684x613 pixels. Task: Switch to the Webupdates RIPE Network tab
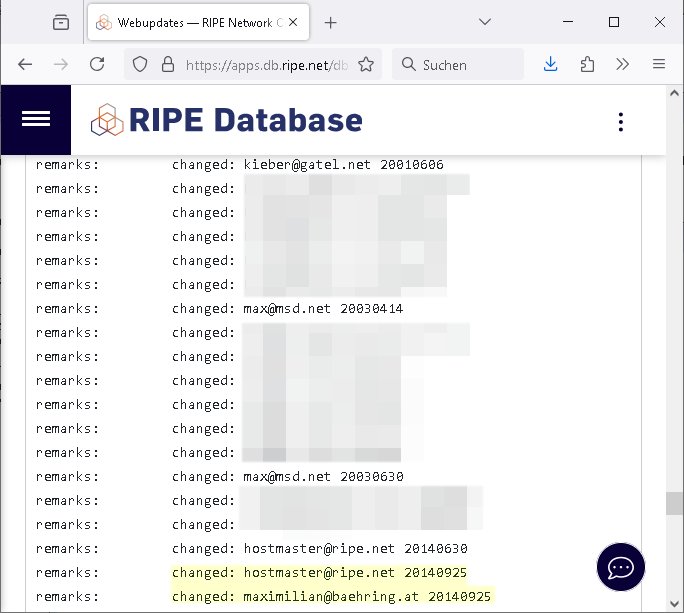(198, 23)
